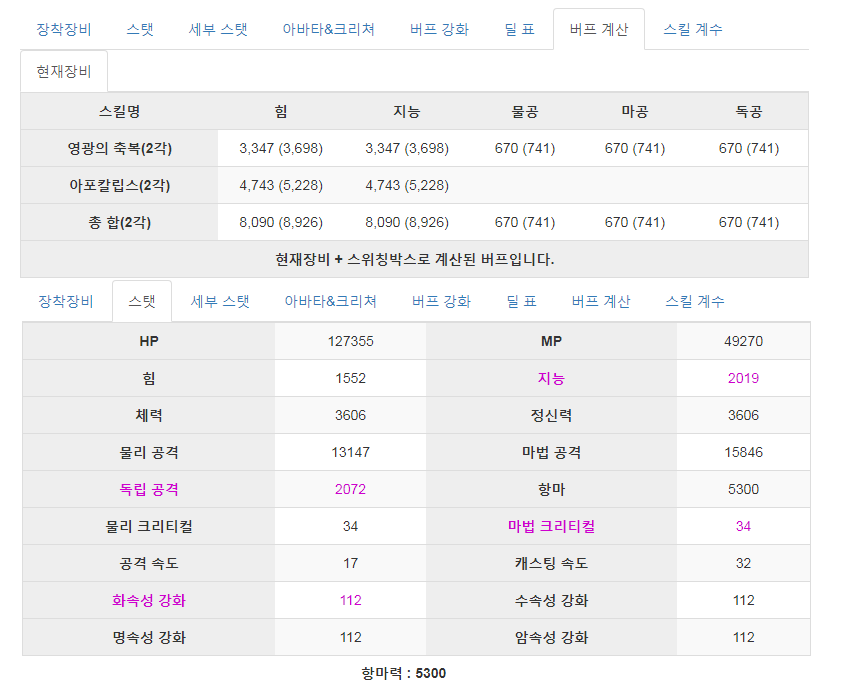Select the 총 합(2각) row label
Viewport: 857px width, 685px height.
click(x=119, y=223)
